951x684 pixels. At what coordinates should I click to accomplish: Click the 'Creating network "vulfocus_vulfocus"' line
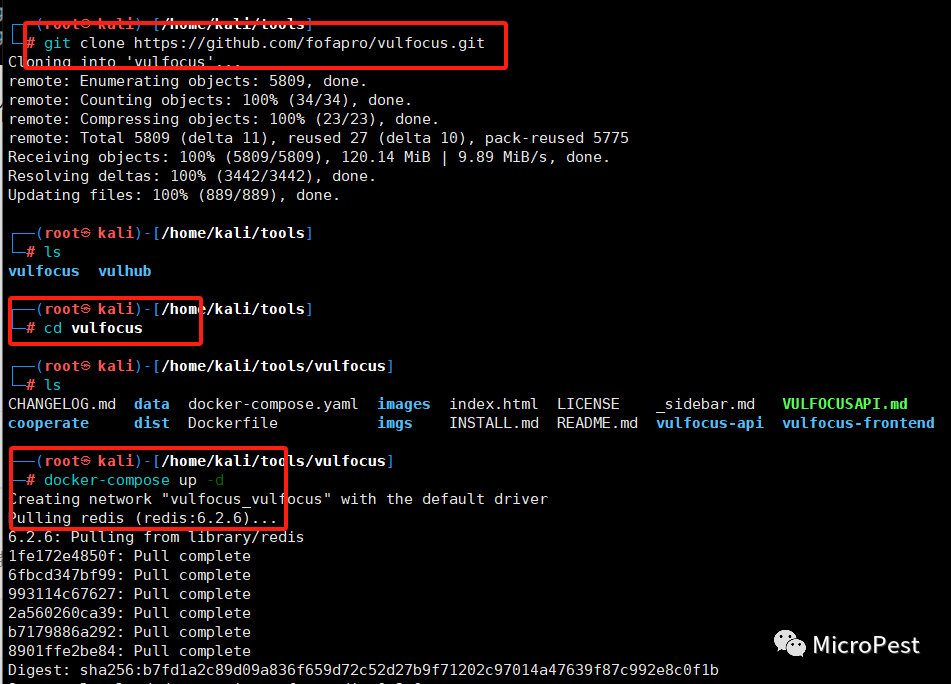click(278, 499)
